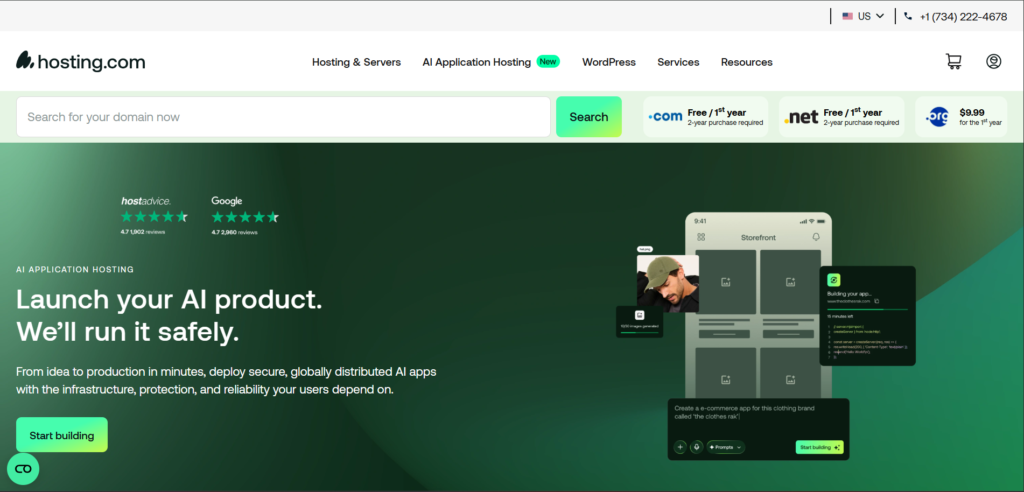Viewport: 1024px width, 492px height.
Task: Expand the Prompts dropdown in mockup
Action: 726,447
